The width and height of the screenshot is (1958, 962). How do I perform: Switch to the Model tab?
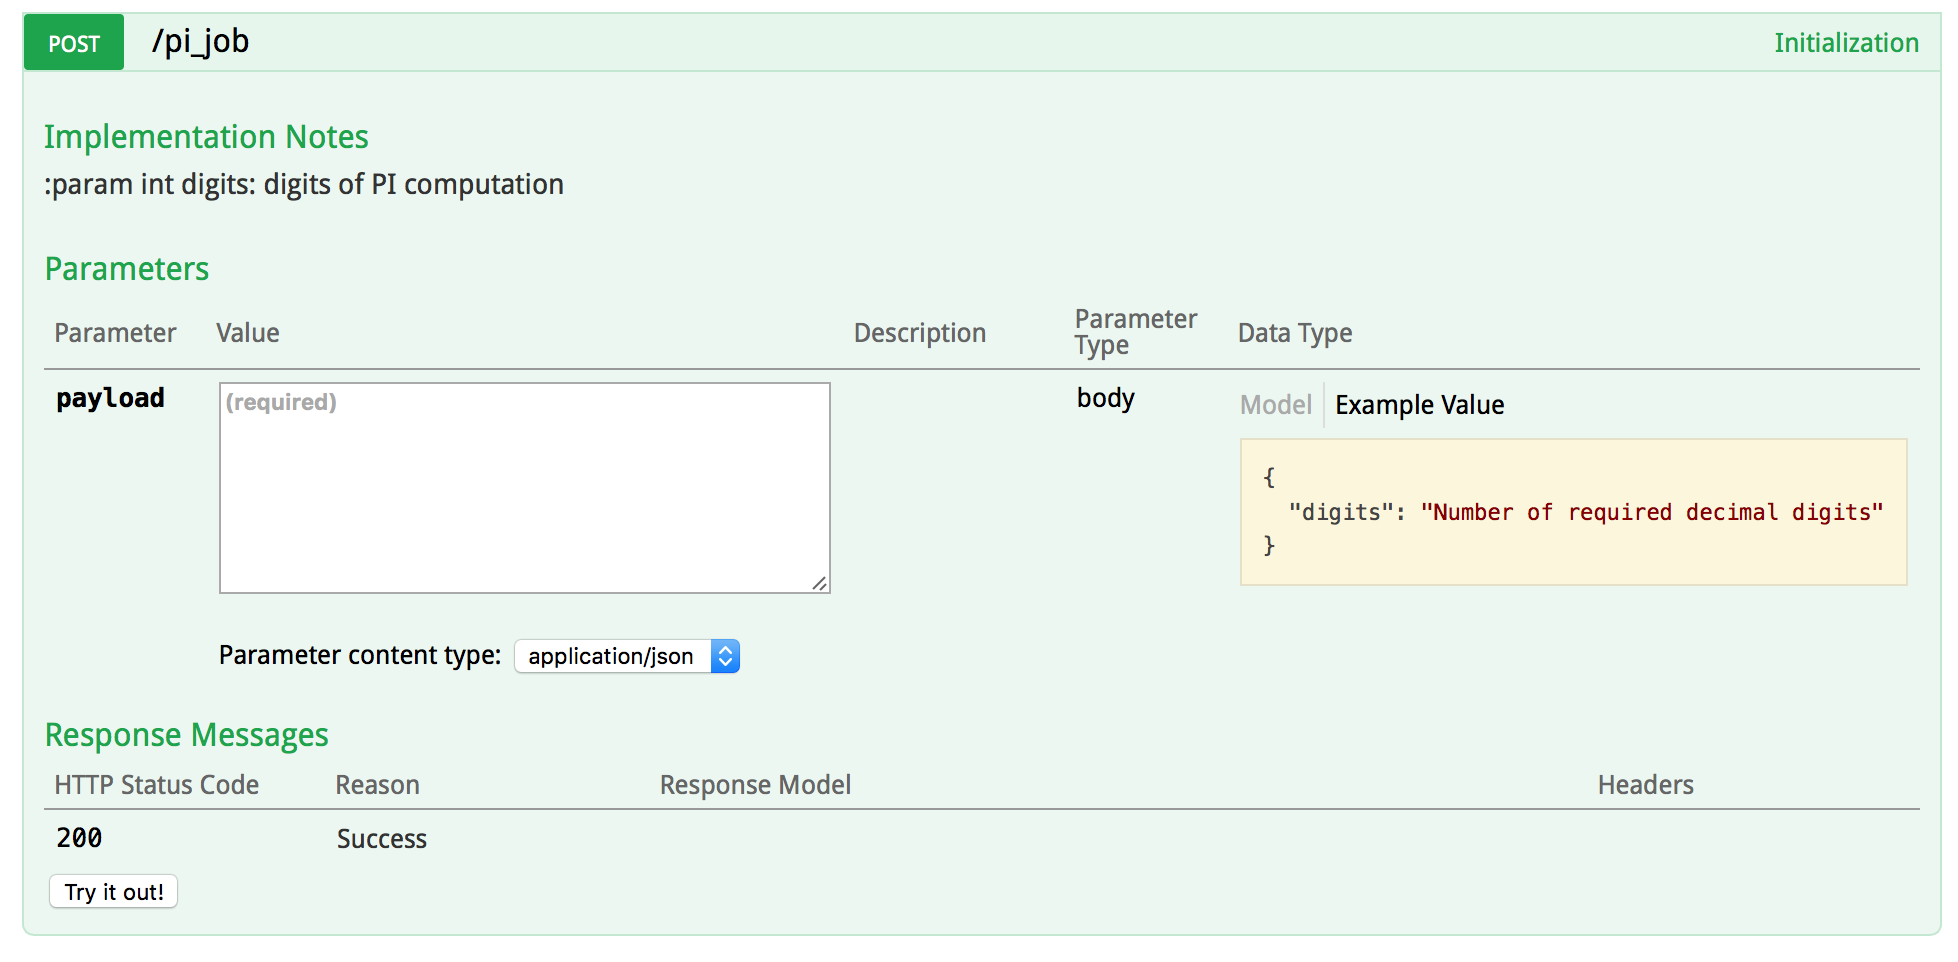click(1275, 405)
